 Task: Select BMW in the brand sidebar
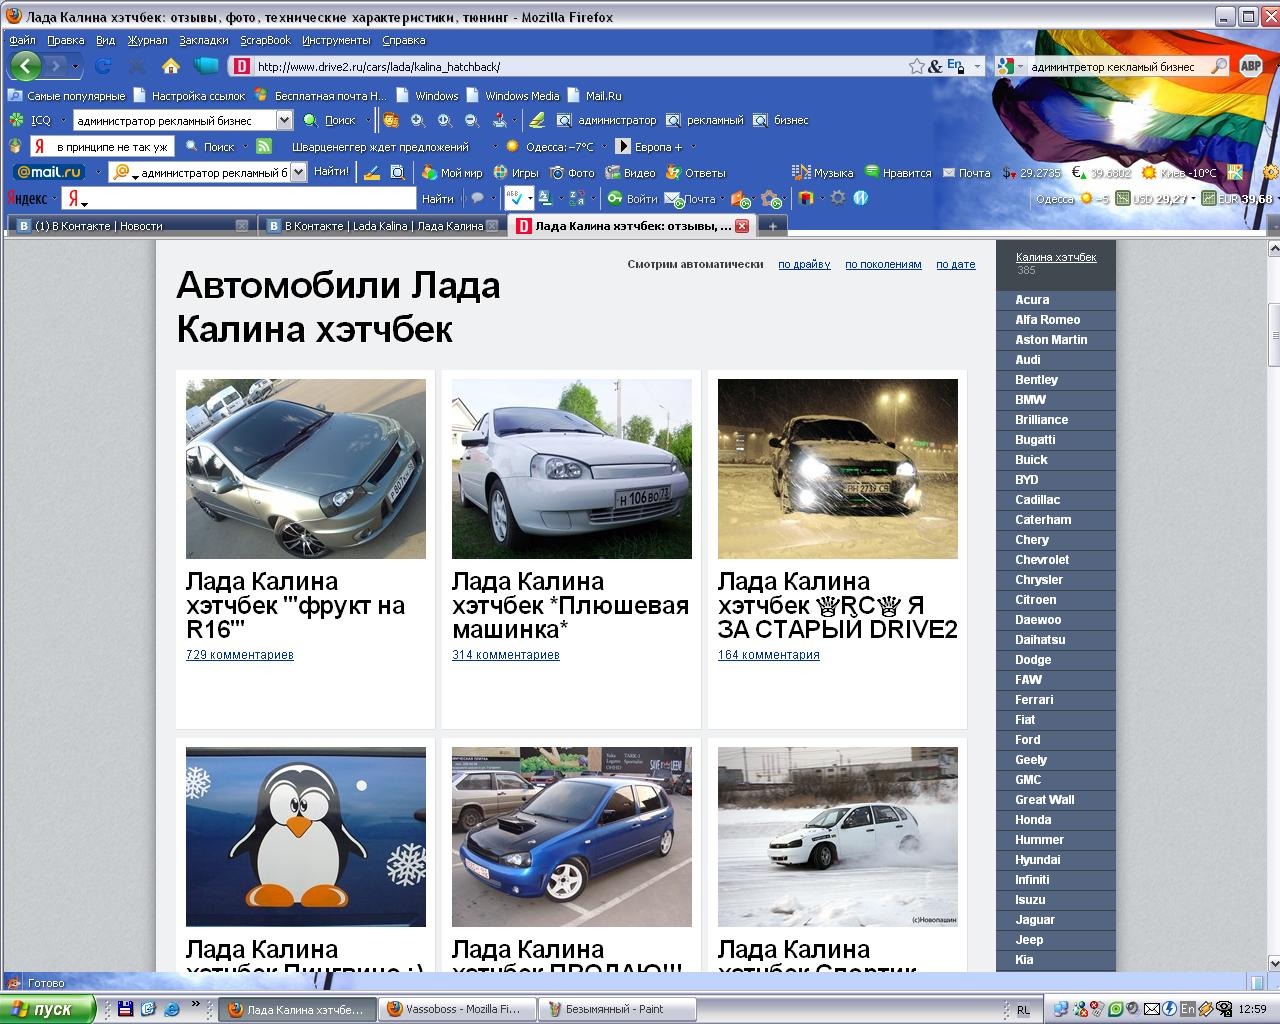point(1030,400)
